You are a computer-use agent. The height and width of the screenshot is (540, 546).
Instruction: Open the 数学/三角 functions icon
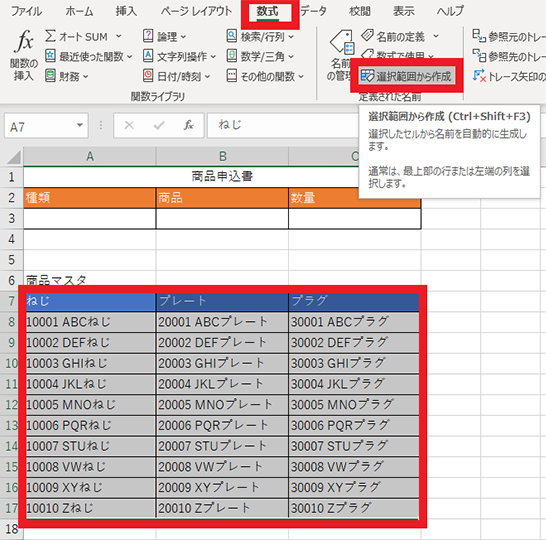pos(232,56)
